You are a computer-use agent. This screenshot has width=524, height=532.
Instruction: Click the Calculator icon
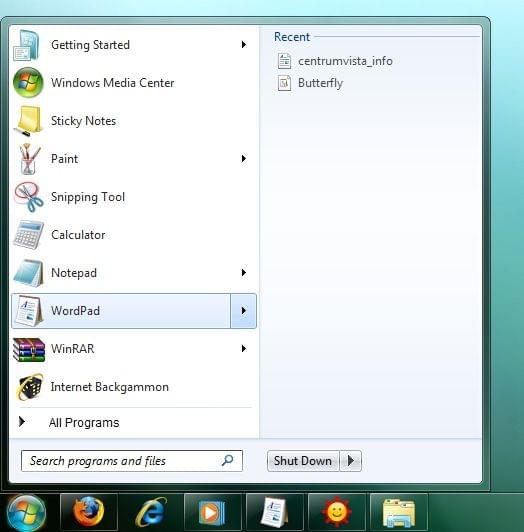click(x=29, y=235)
